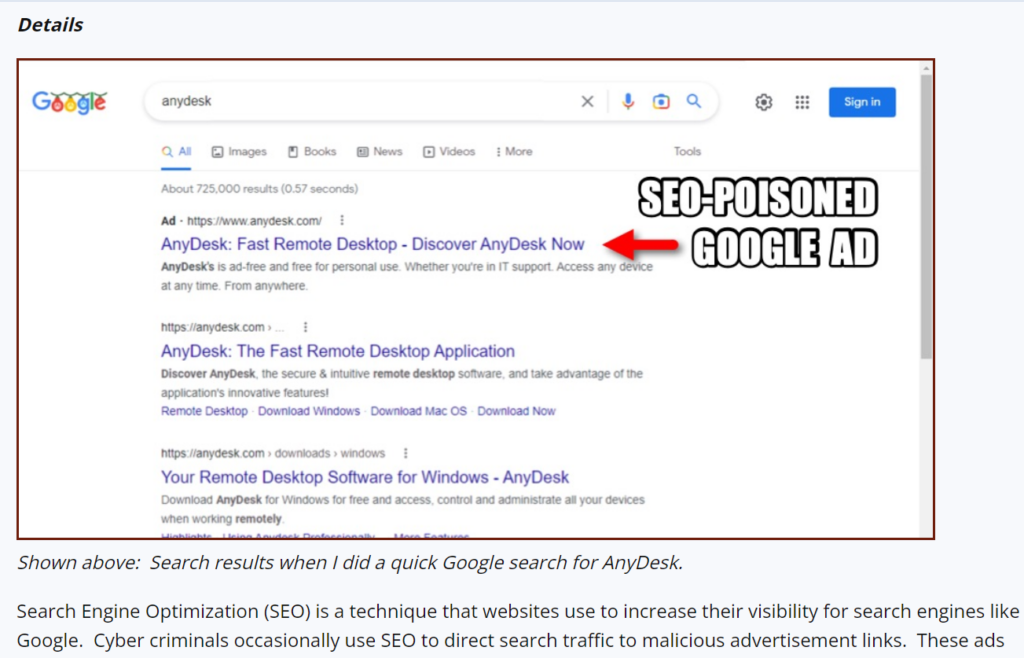Click the About 725,000 results text

259,189
